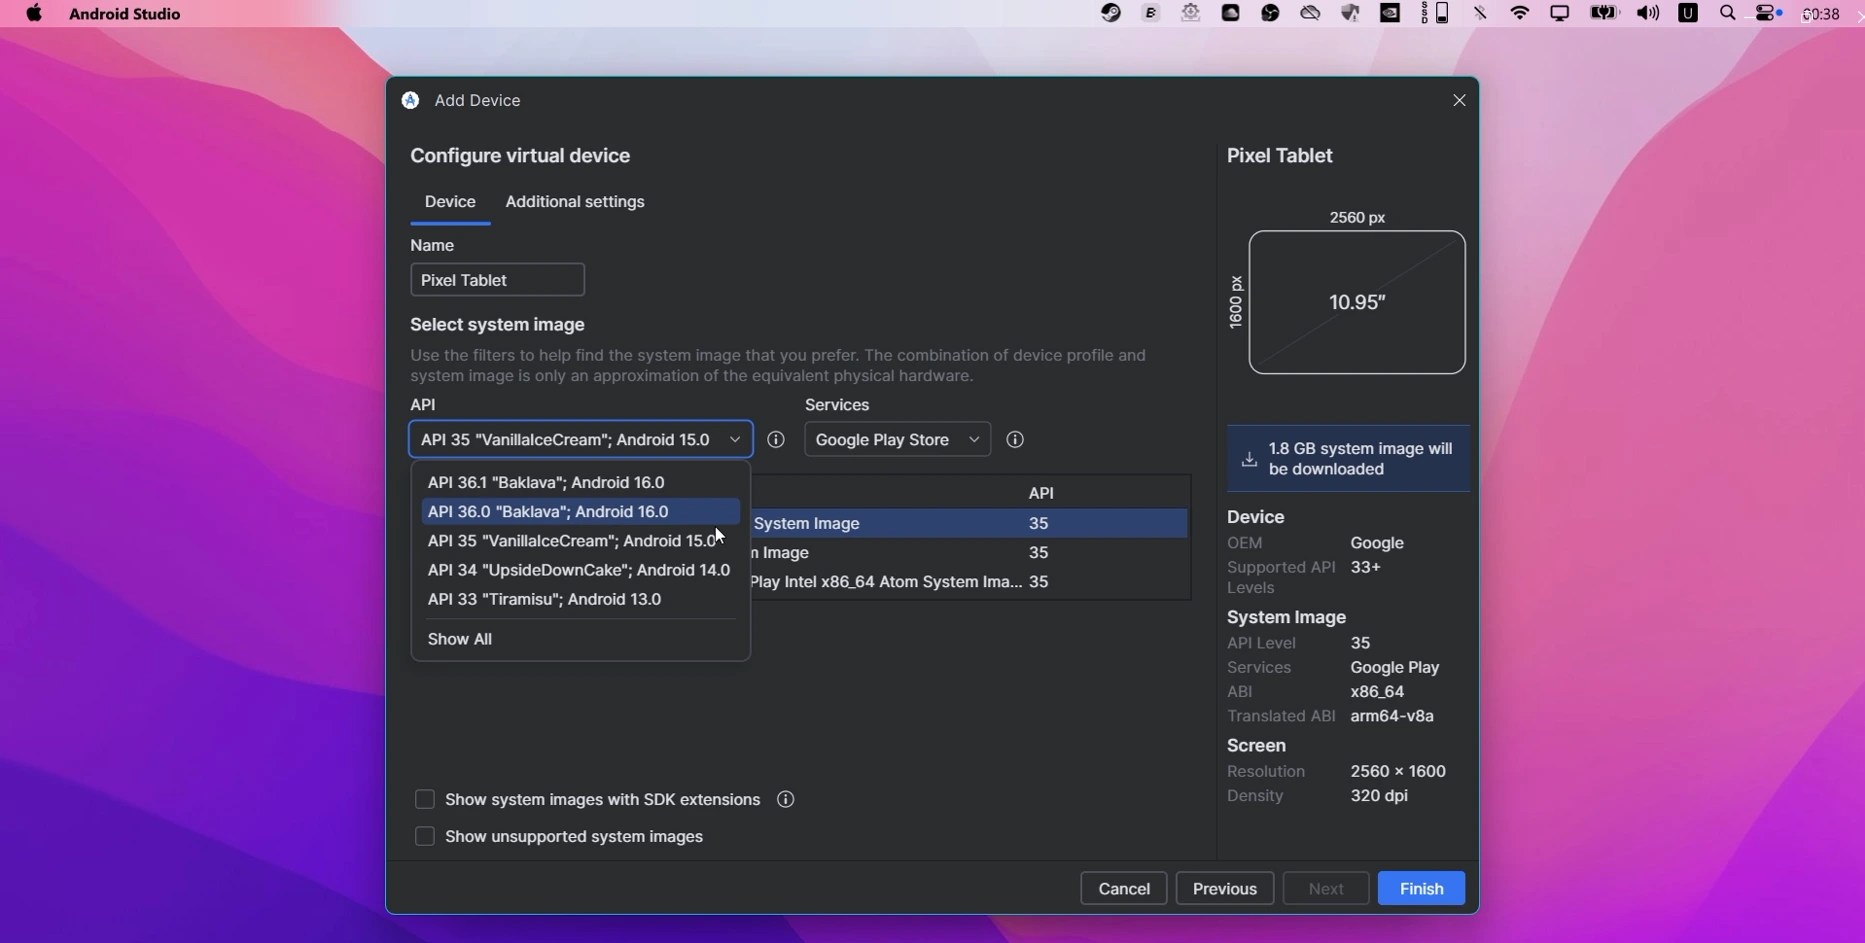Click the 10.95" device screen preview
Viewport: 1865px width, 943px height.
[1357, 303]
